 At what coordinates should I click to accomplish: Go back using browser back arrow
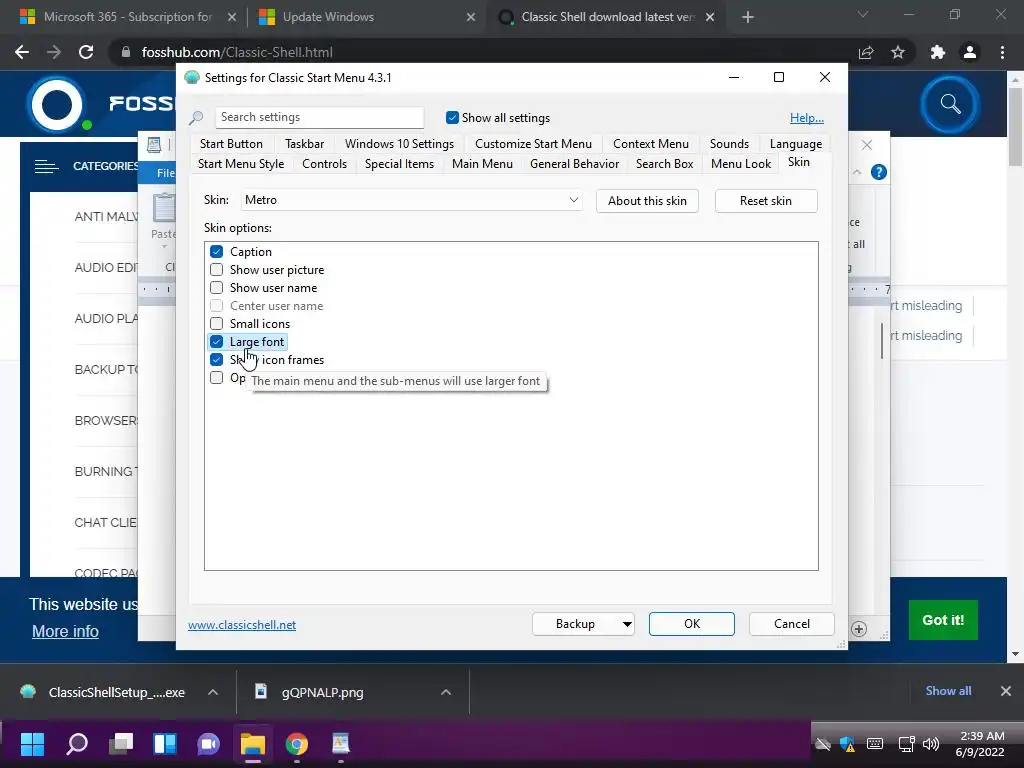pos(22,52)
